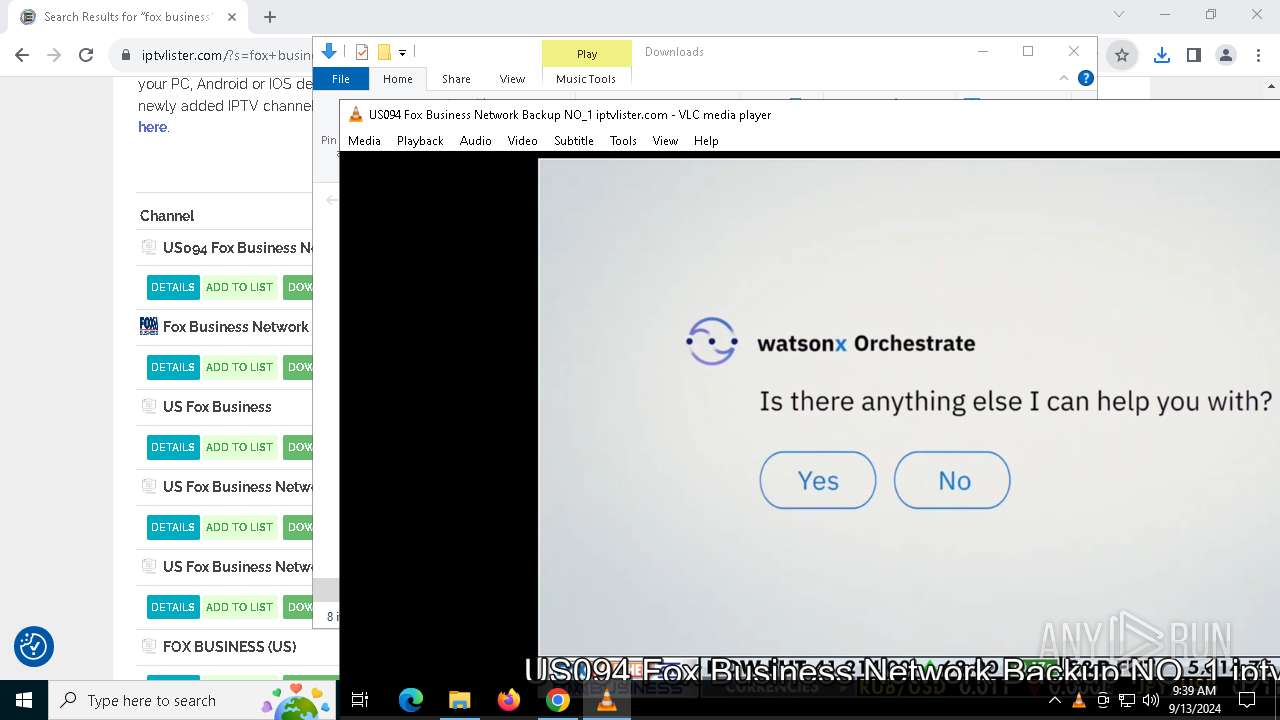Switch to VLC from taskbar
Screen dimensions: 1280x720
click(606, 700)
